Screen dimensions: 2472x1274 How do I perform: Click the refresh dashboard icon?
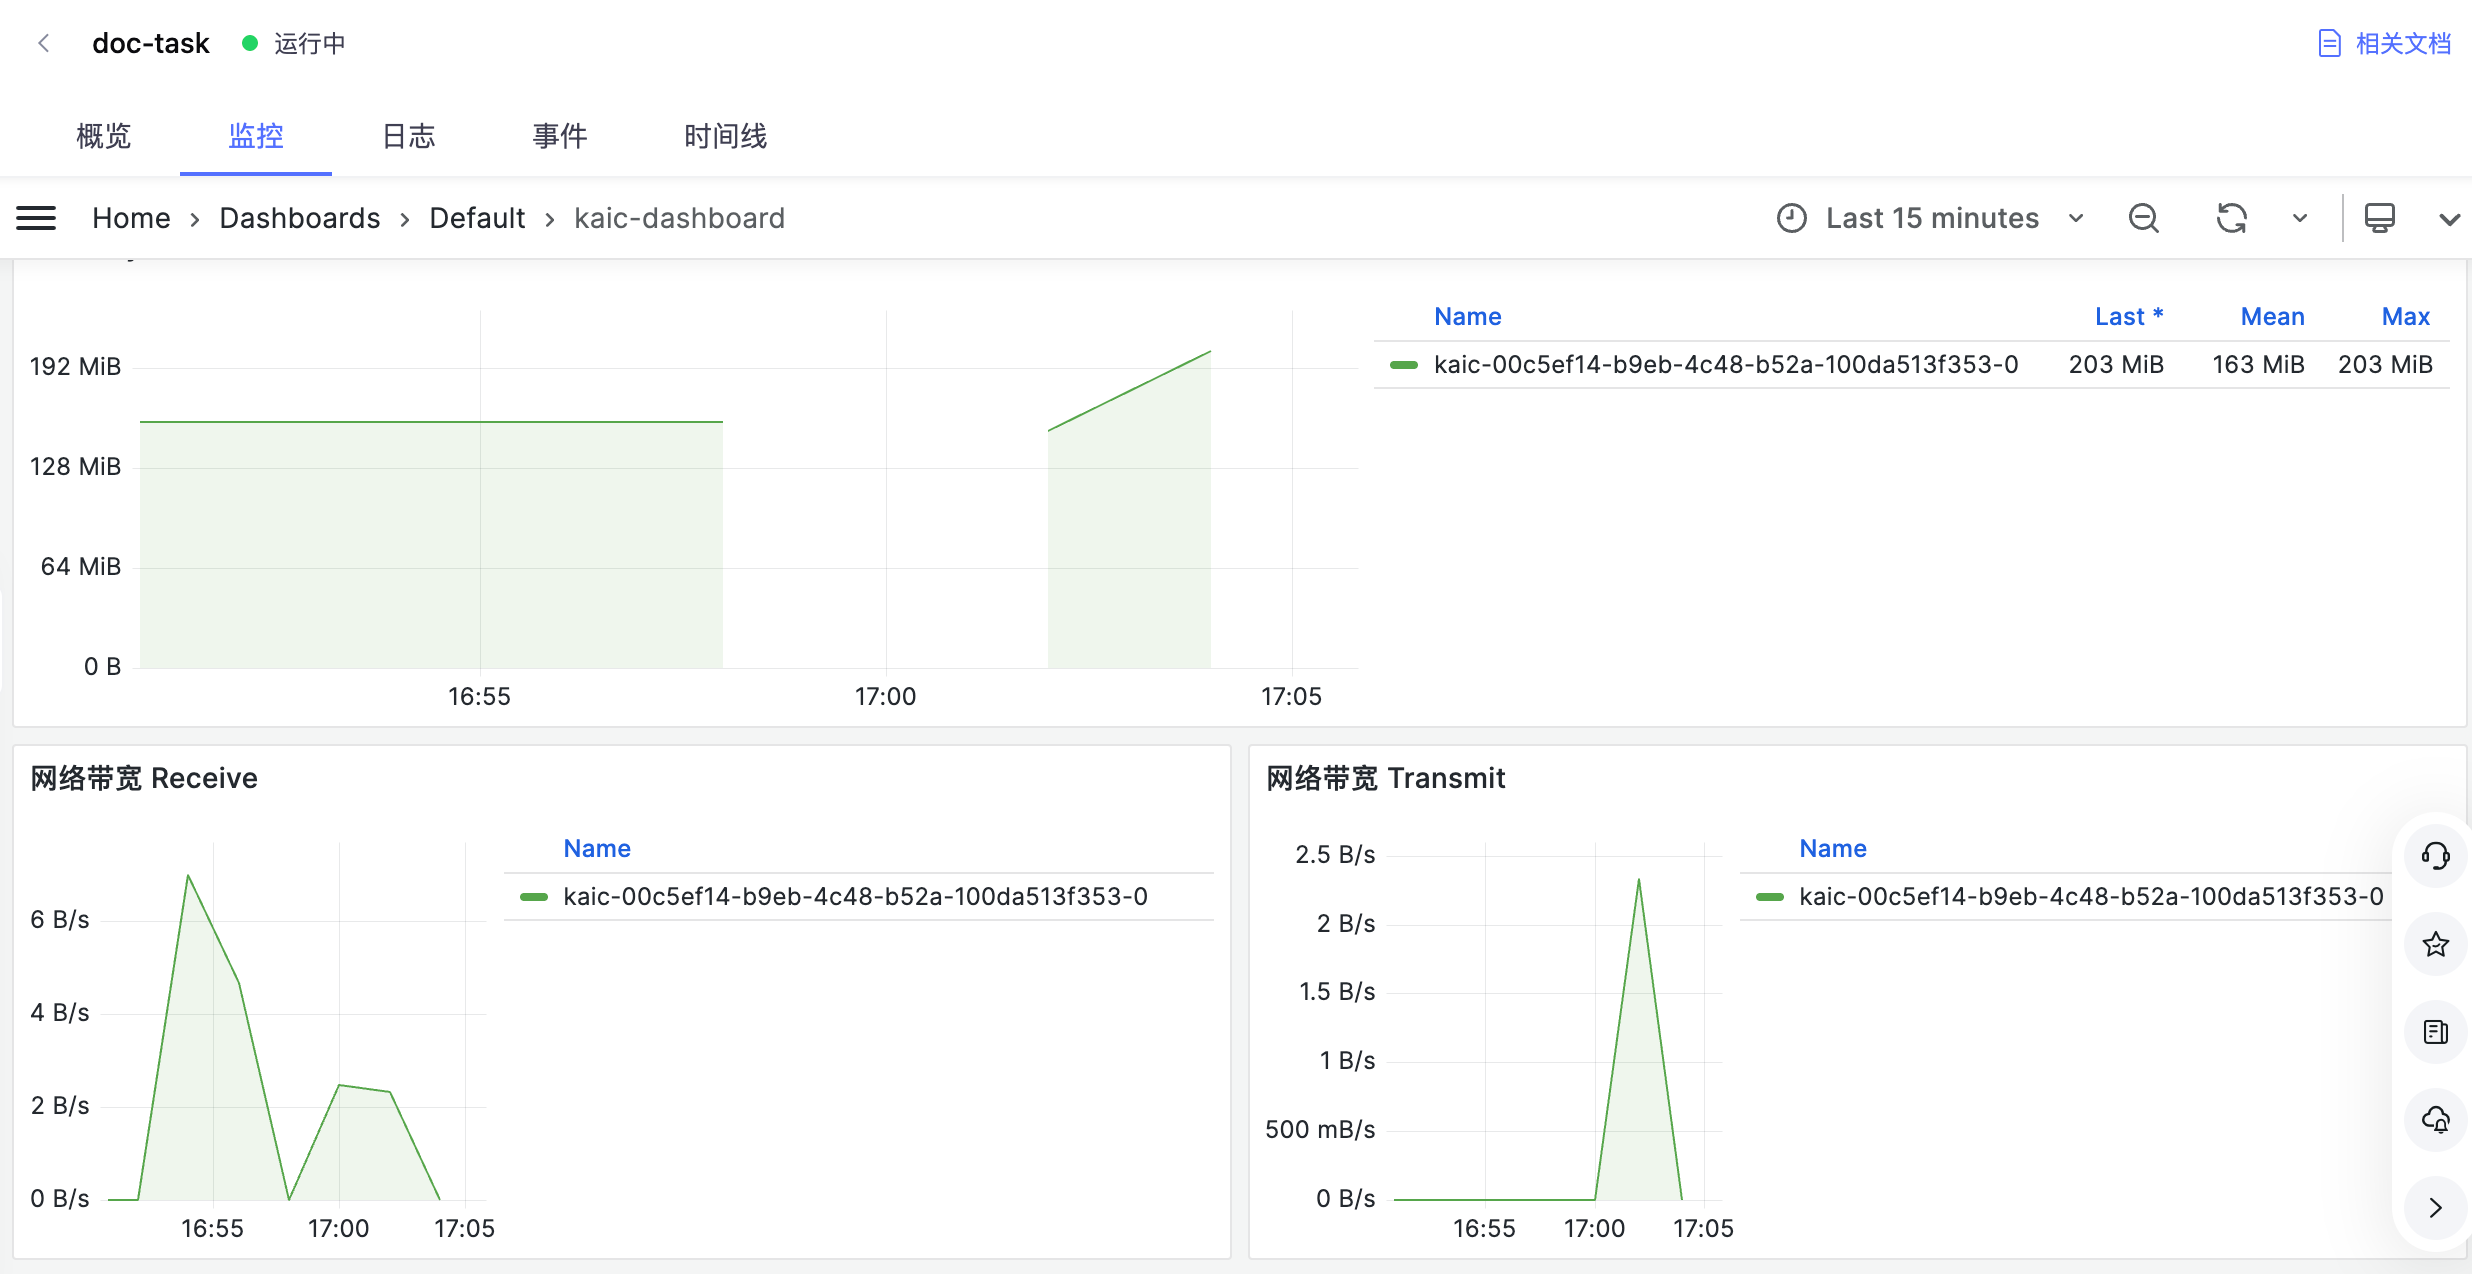(2231, 218)
